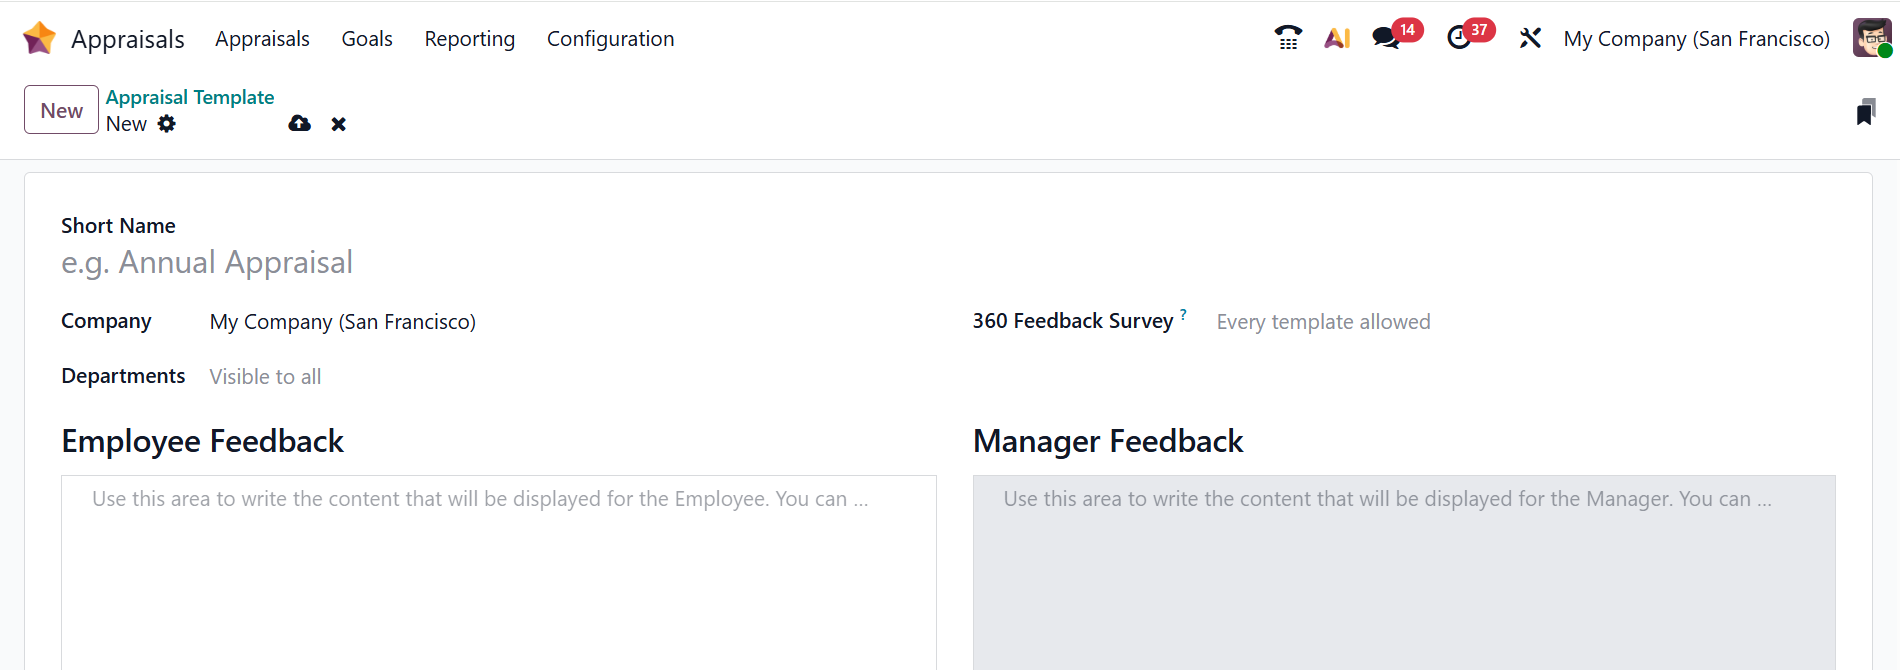Open the activities clock icon
This screenshot has width=1900, height=670.
(1459, 38)
